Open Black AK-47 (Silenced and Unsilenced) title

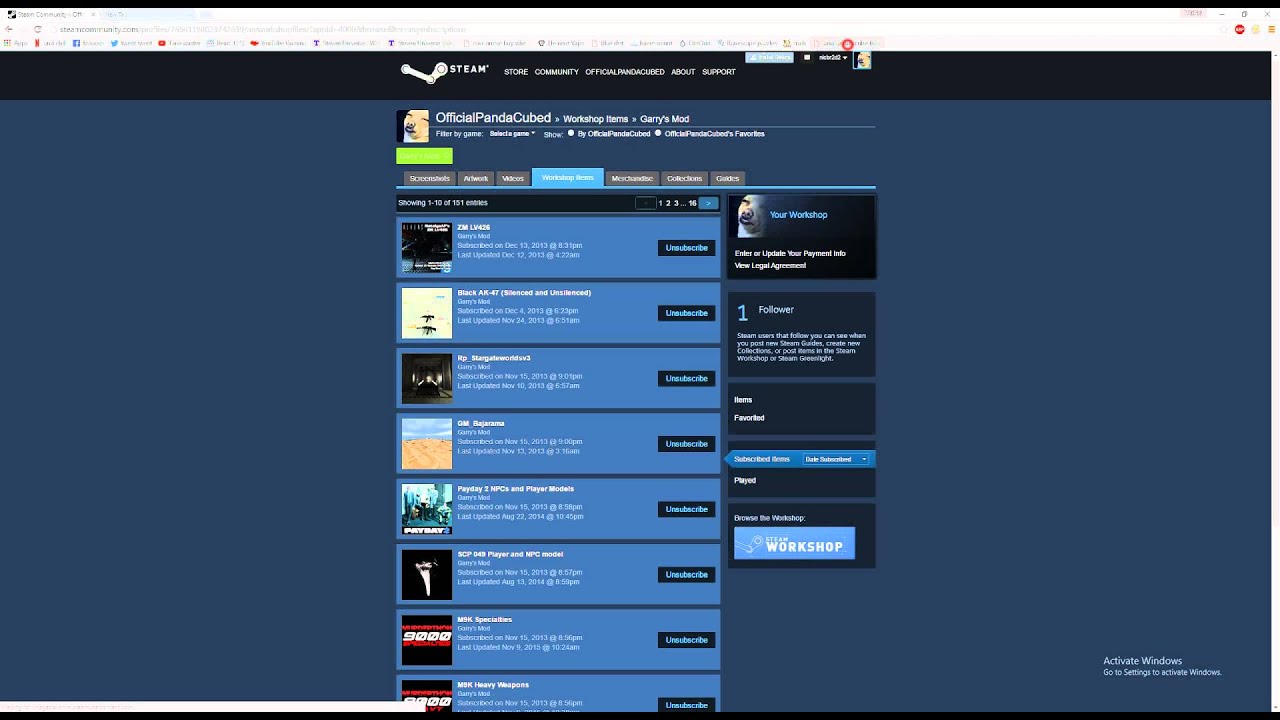click(x=524, y=293)
